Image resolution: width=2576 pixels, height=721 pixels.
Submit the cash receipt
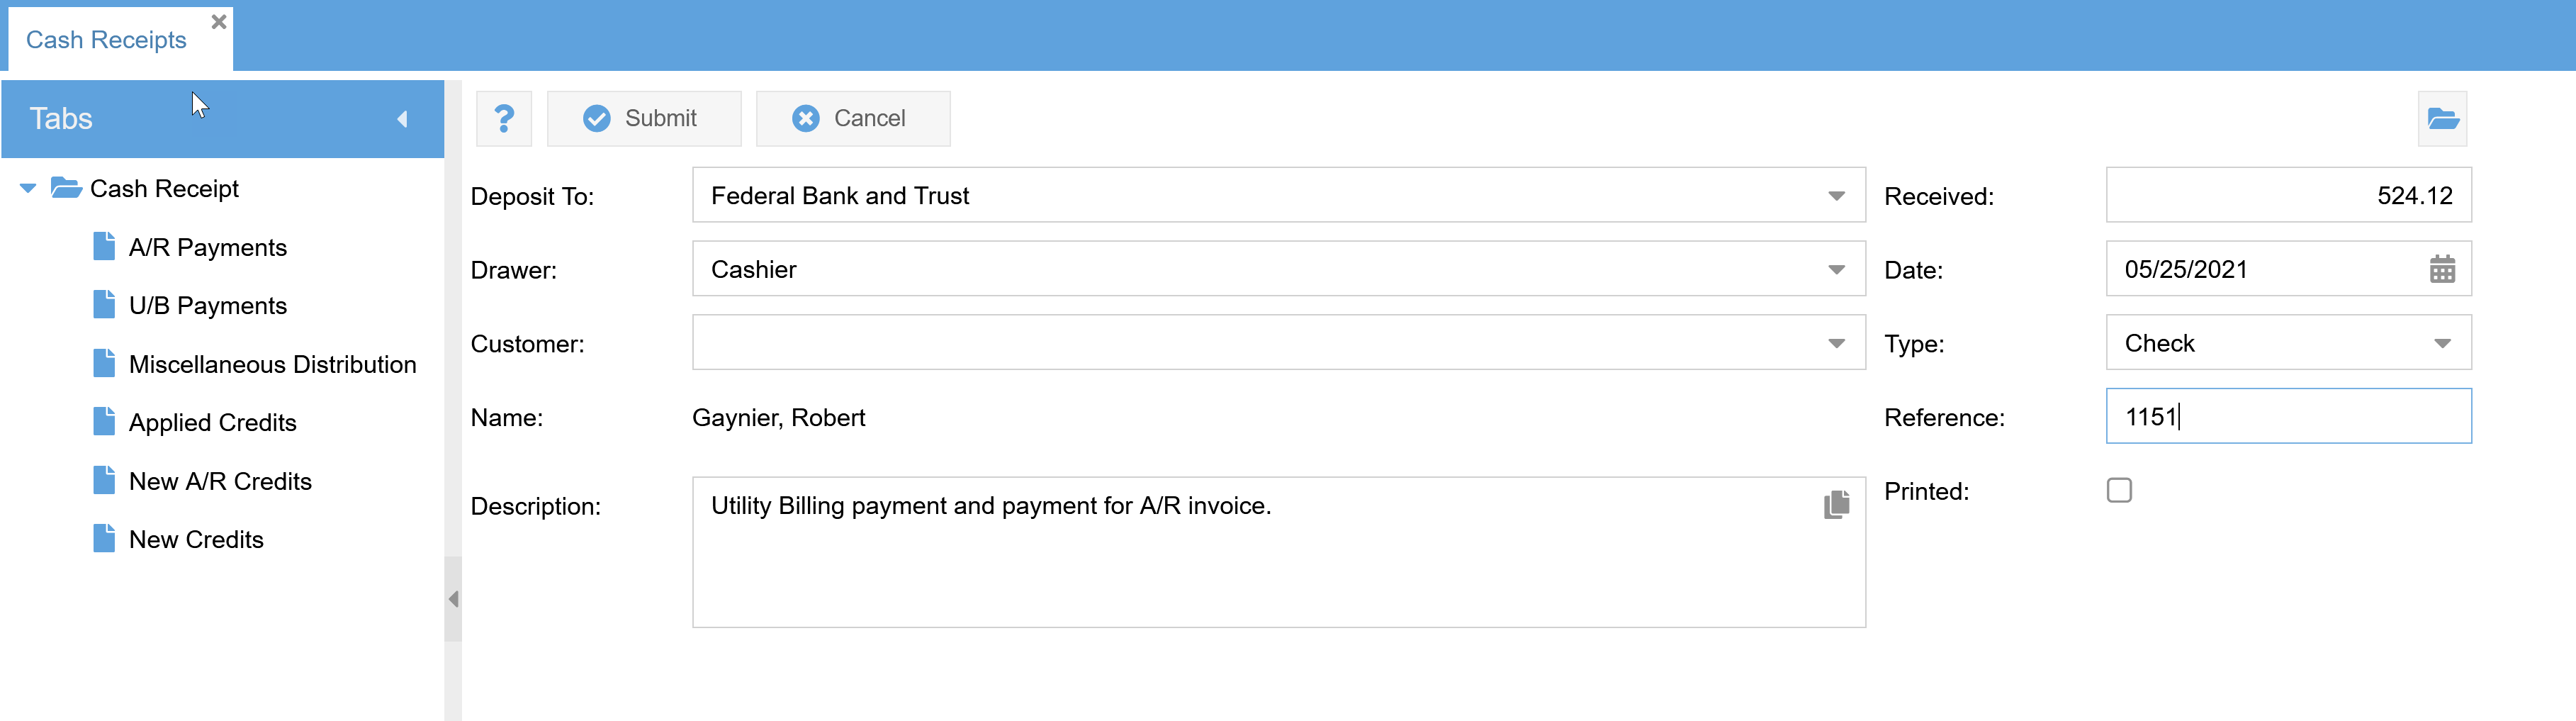point(643,119)
